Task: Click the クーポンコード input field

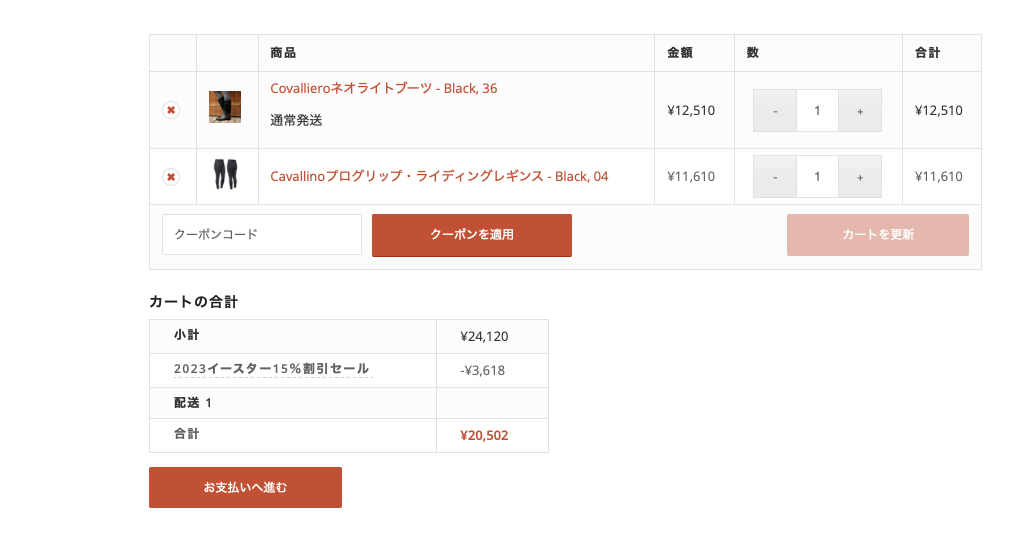Action: coord(261,234)
